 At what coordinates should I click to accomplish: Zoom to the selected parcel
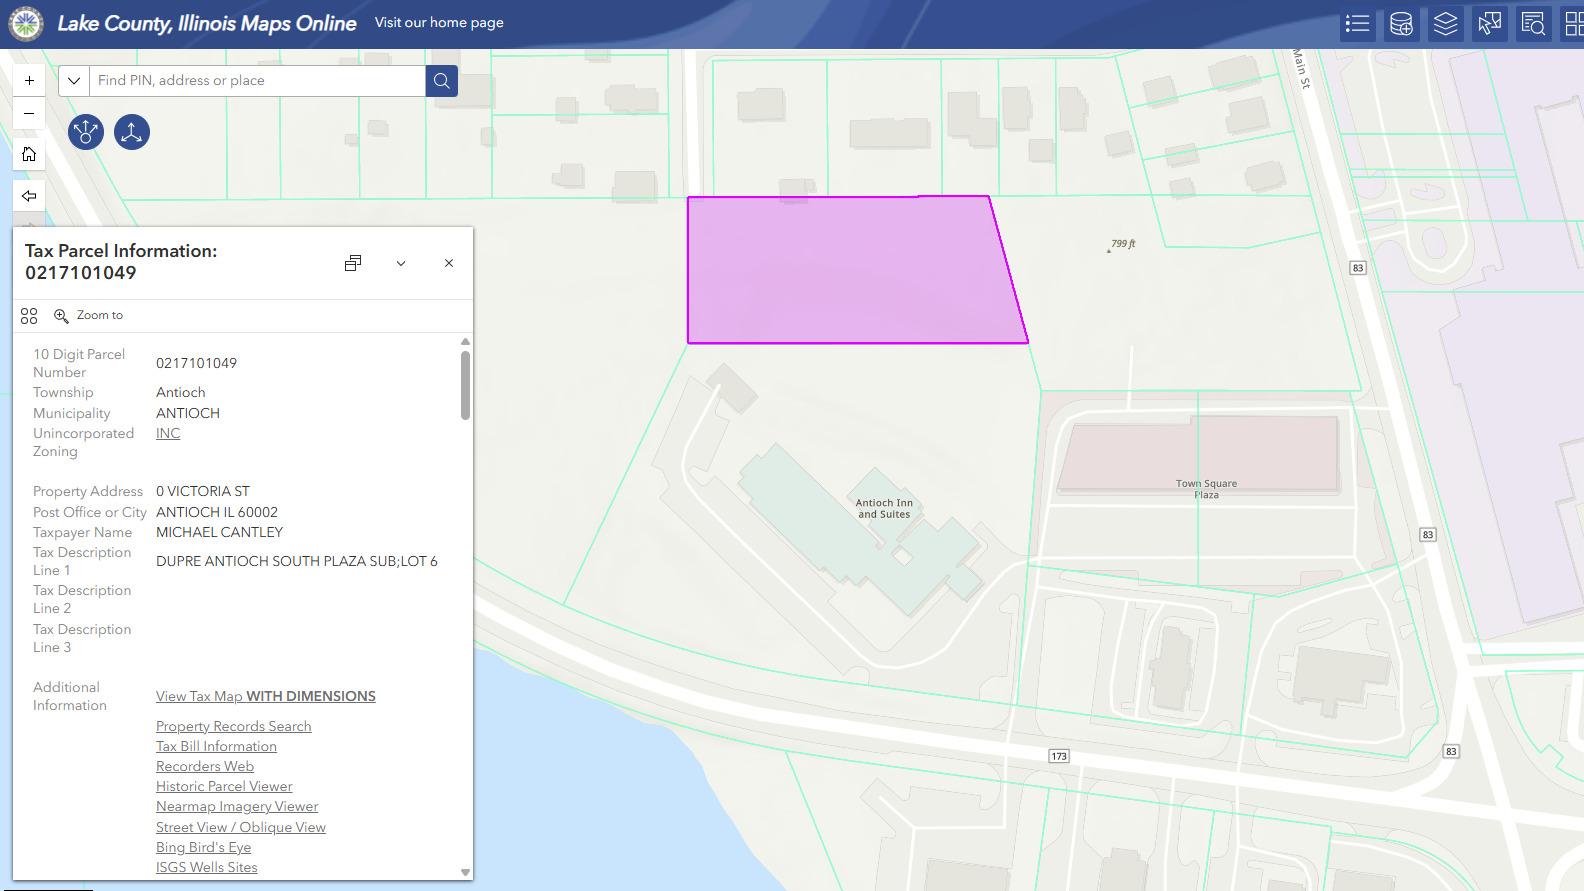pos(89,315)
